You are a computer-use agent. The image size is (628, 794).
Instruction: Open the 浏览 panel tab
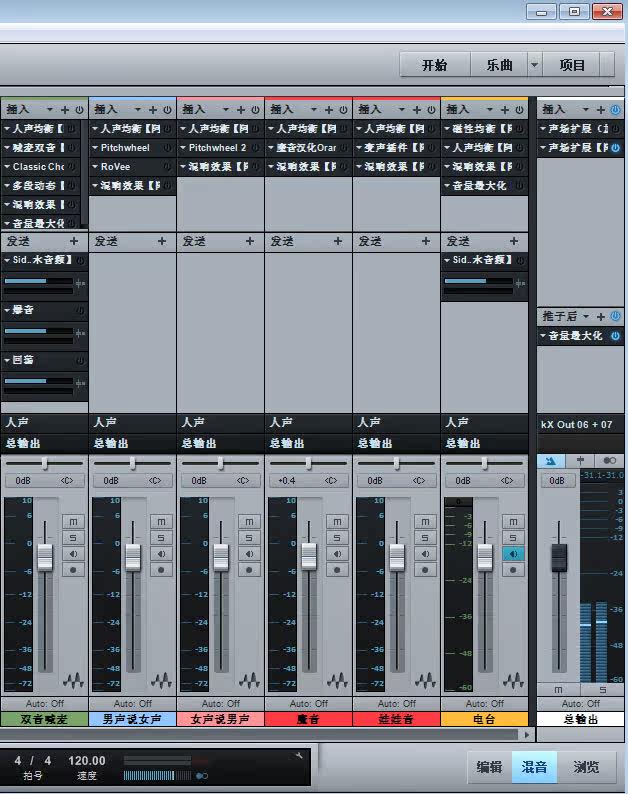coord(586,767)
